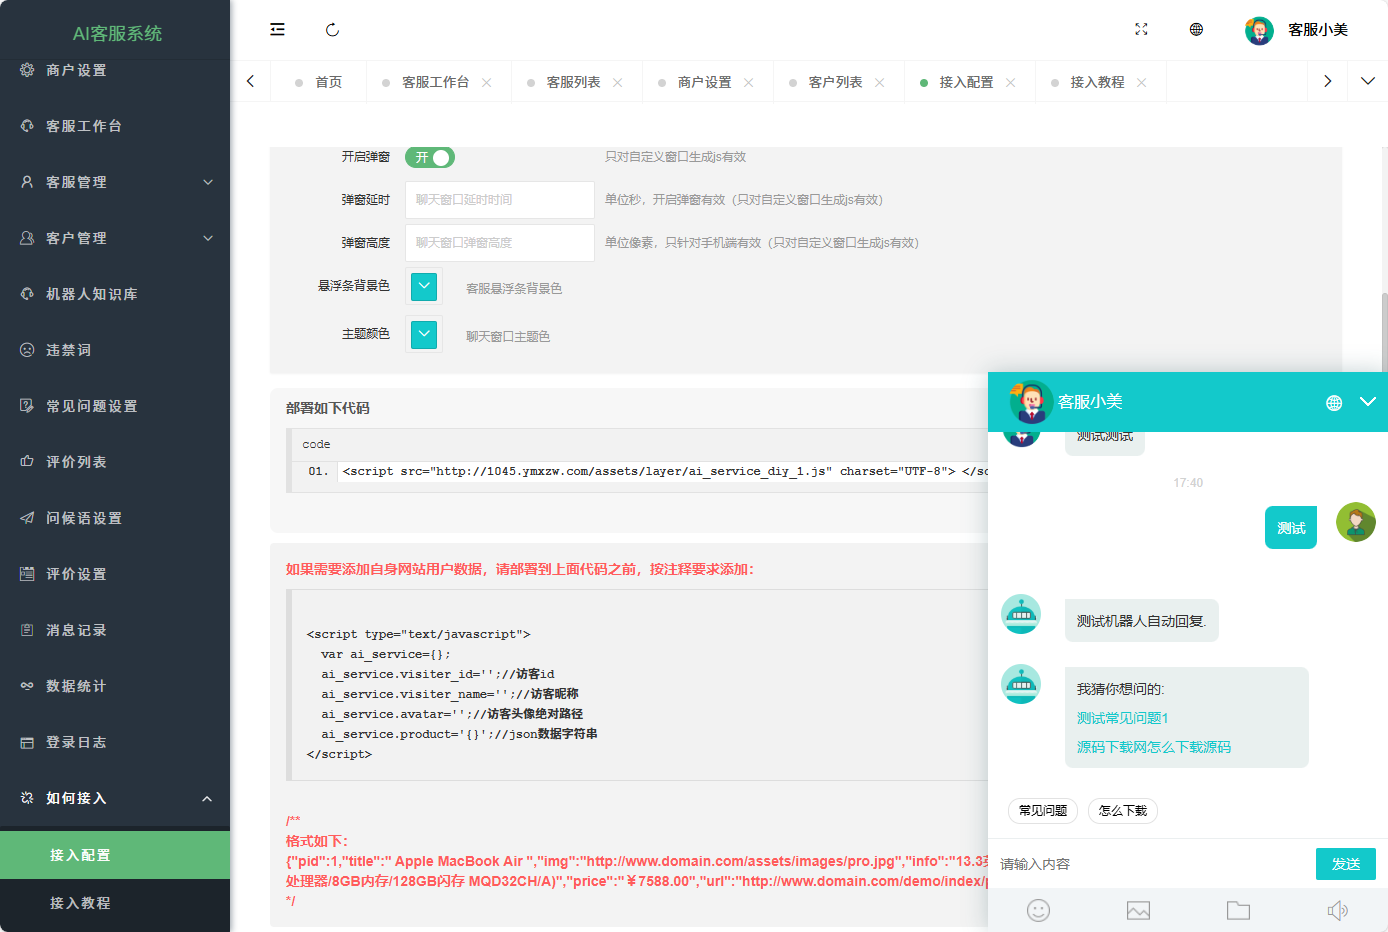1388x932 pixels.
Task: Expand the 客服管理 sidebar submenu
Action: click(x=208, y=182)
